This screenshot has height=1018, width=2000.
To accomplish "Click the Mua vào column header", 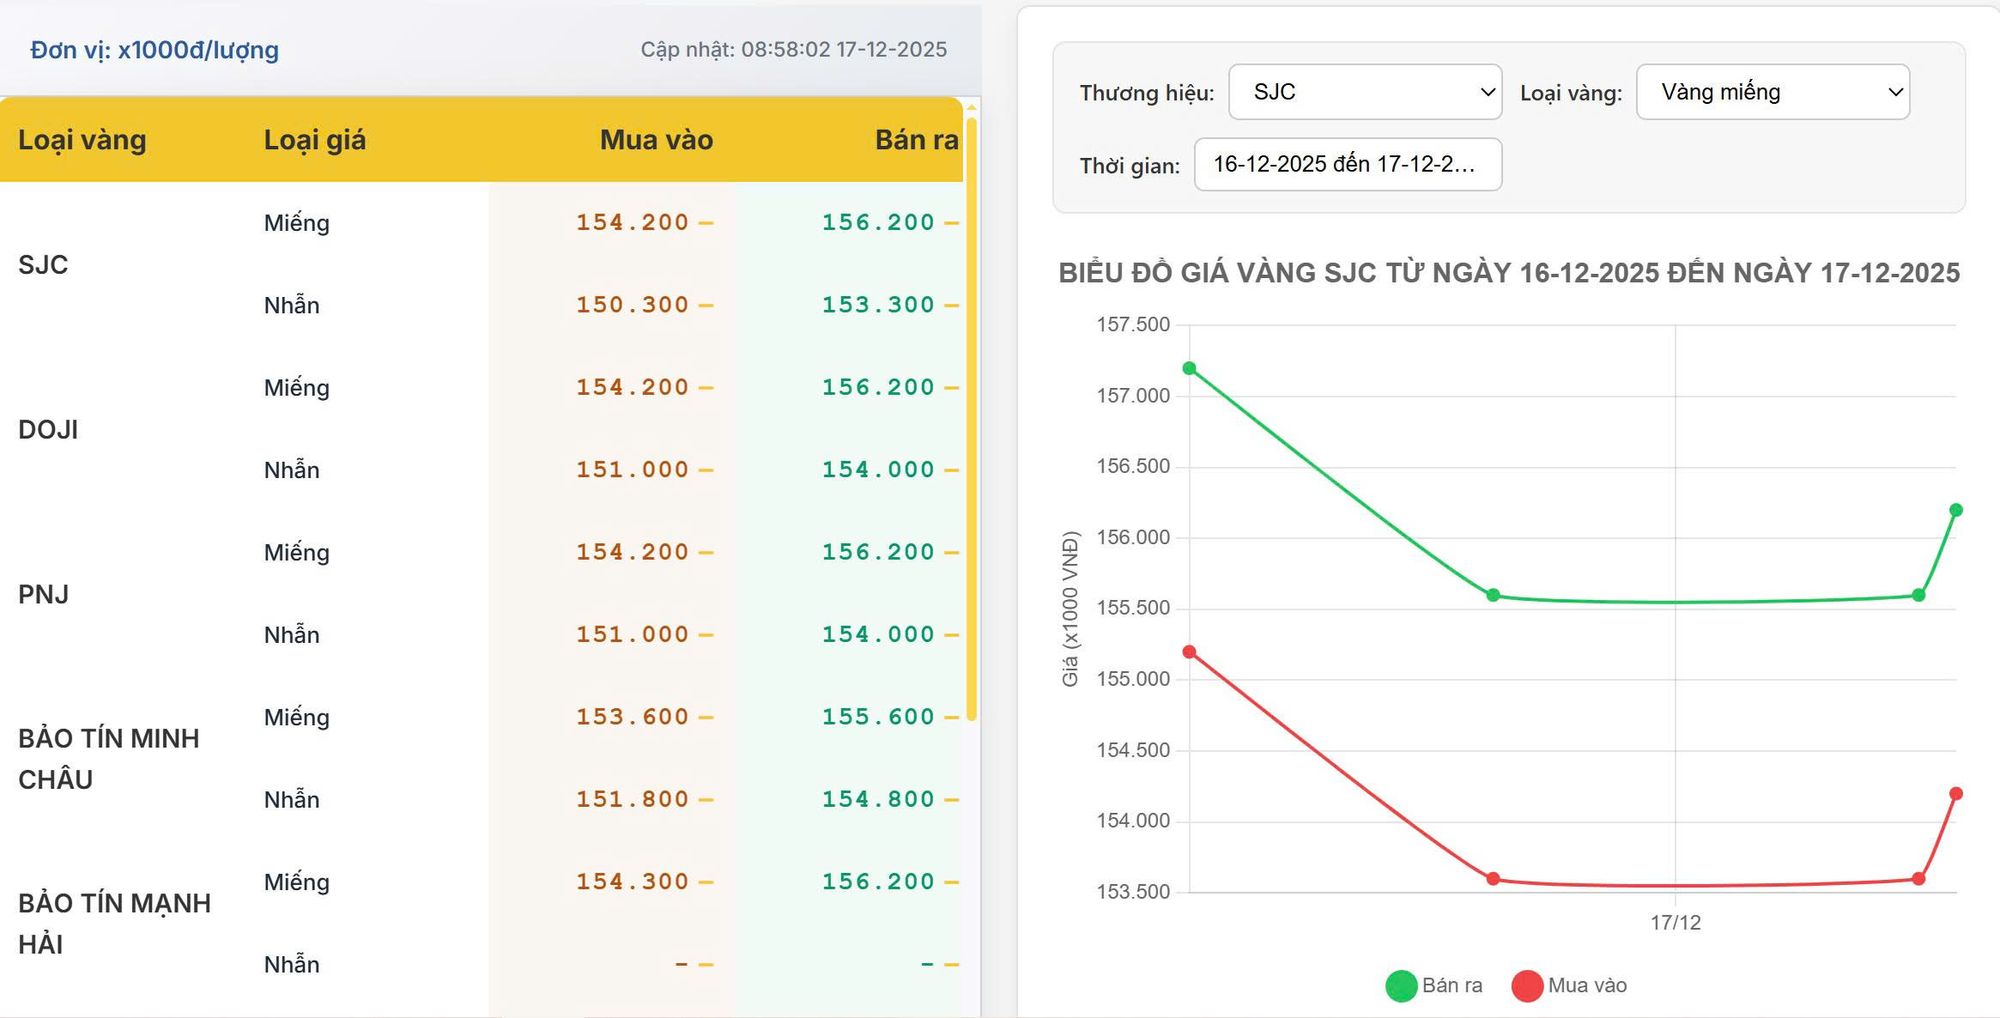I will click(656, 140).
